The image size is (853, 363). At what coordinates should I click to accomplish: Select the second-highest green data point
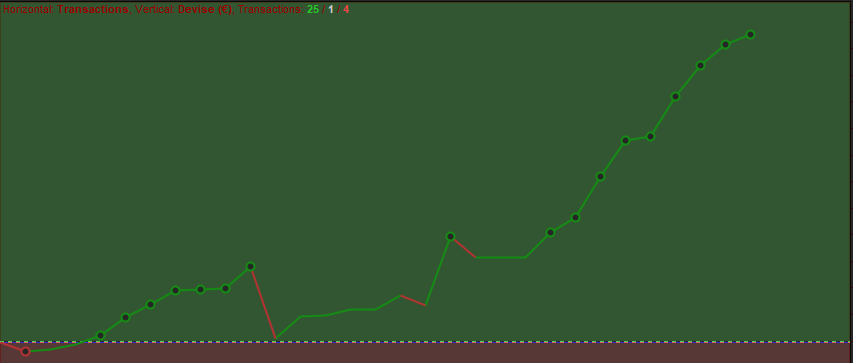click(x=725, y=44)
